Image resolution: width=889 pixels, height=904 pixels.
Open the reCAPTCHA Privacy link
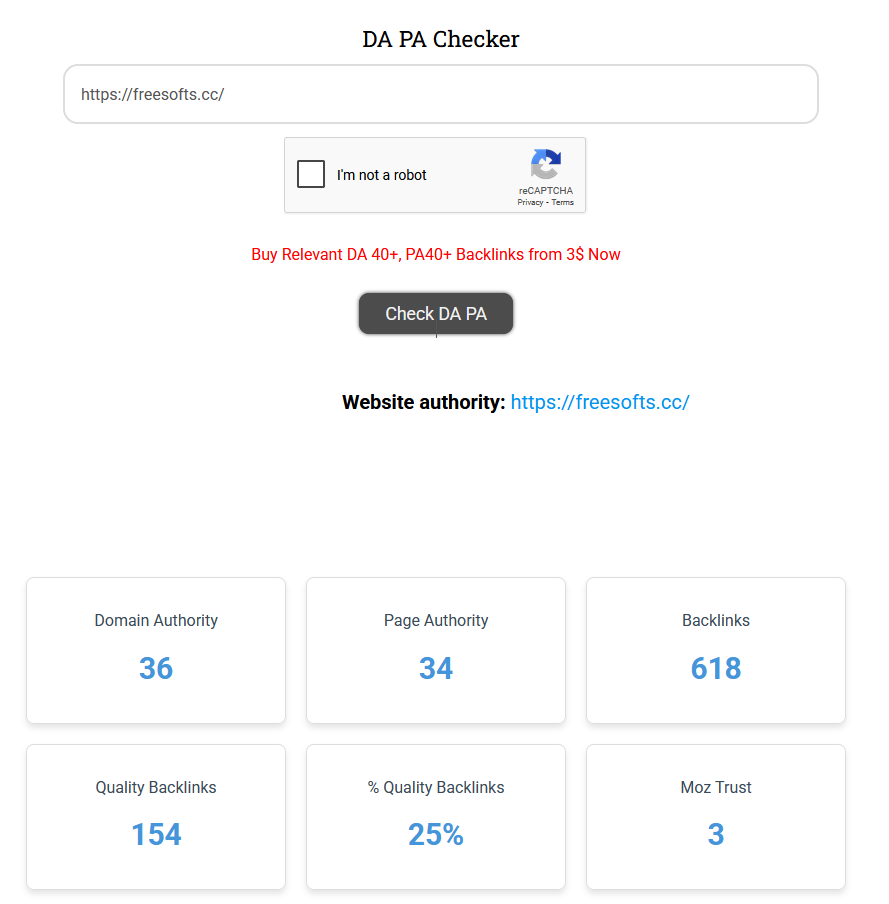[530, 202]
